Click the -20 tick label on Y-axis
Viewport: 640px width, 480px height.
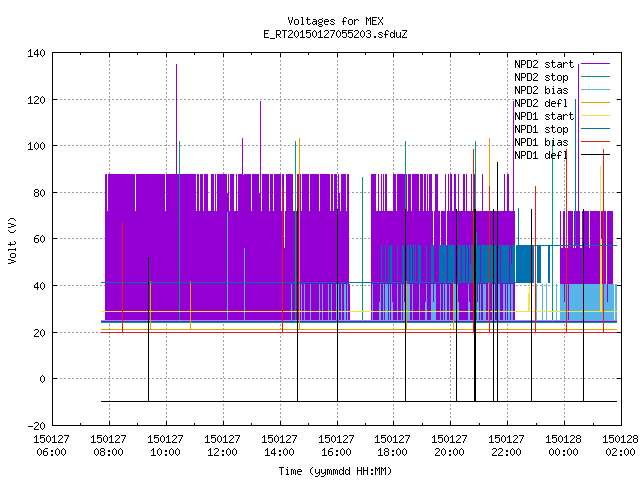pos(36,426)
